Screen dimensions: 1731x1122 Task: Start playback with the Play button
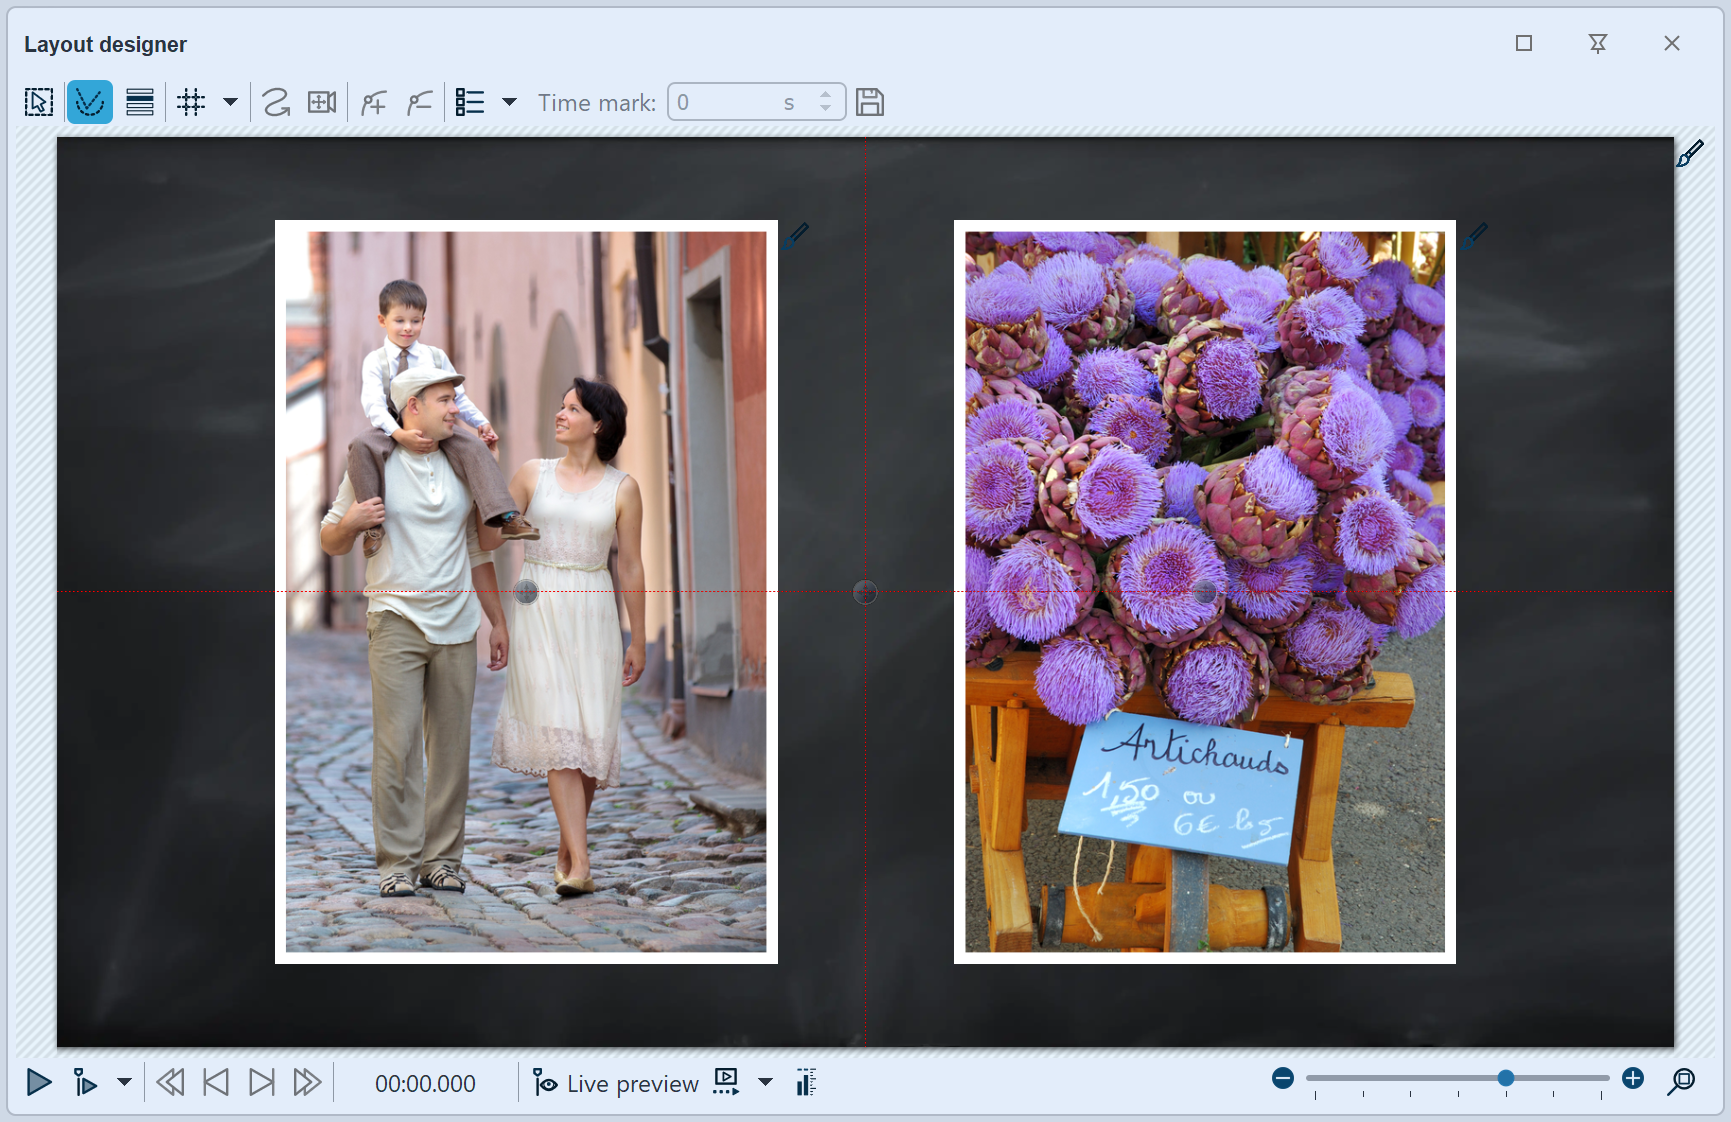point(39,1082)
